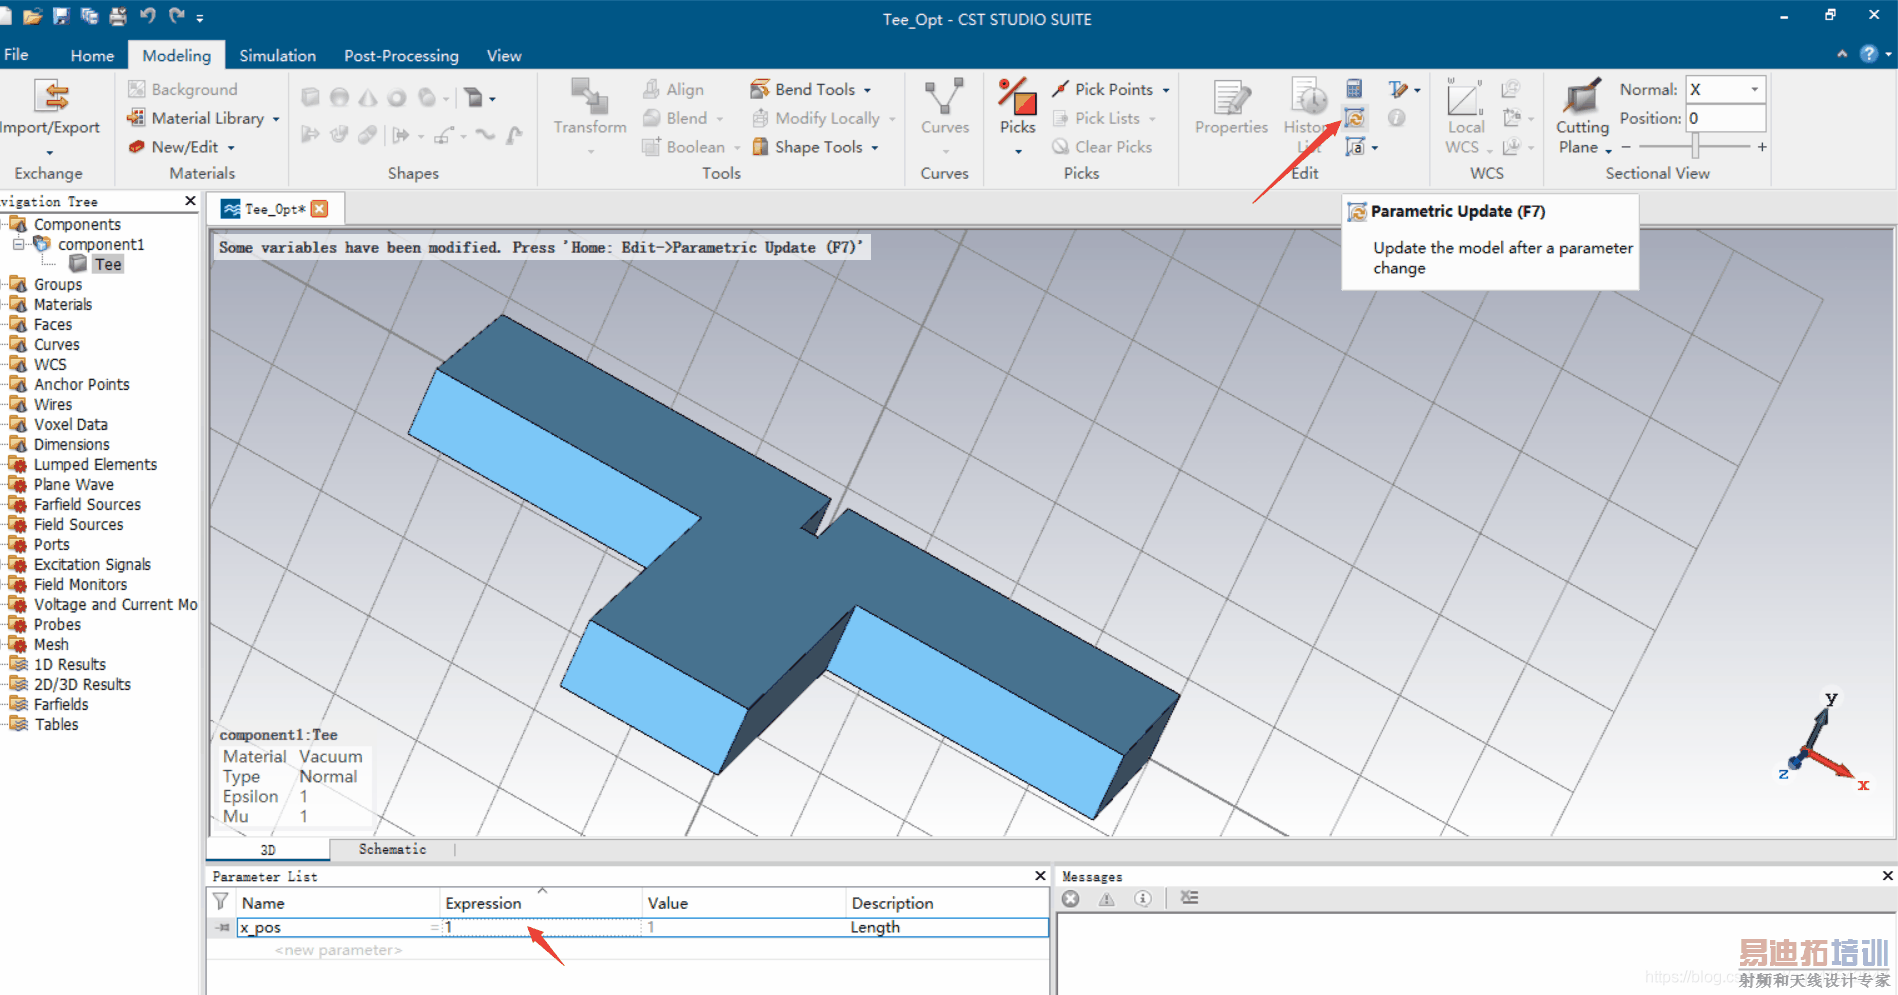Show error messages in Messages panel
The height and width of the screenshot is (995, 1898).
click(x=1071, y=898)
